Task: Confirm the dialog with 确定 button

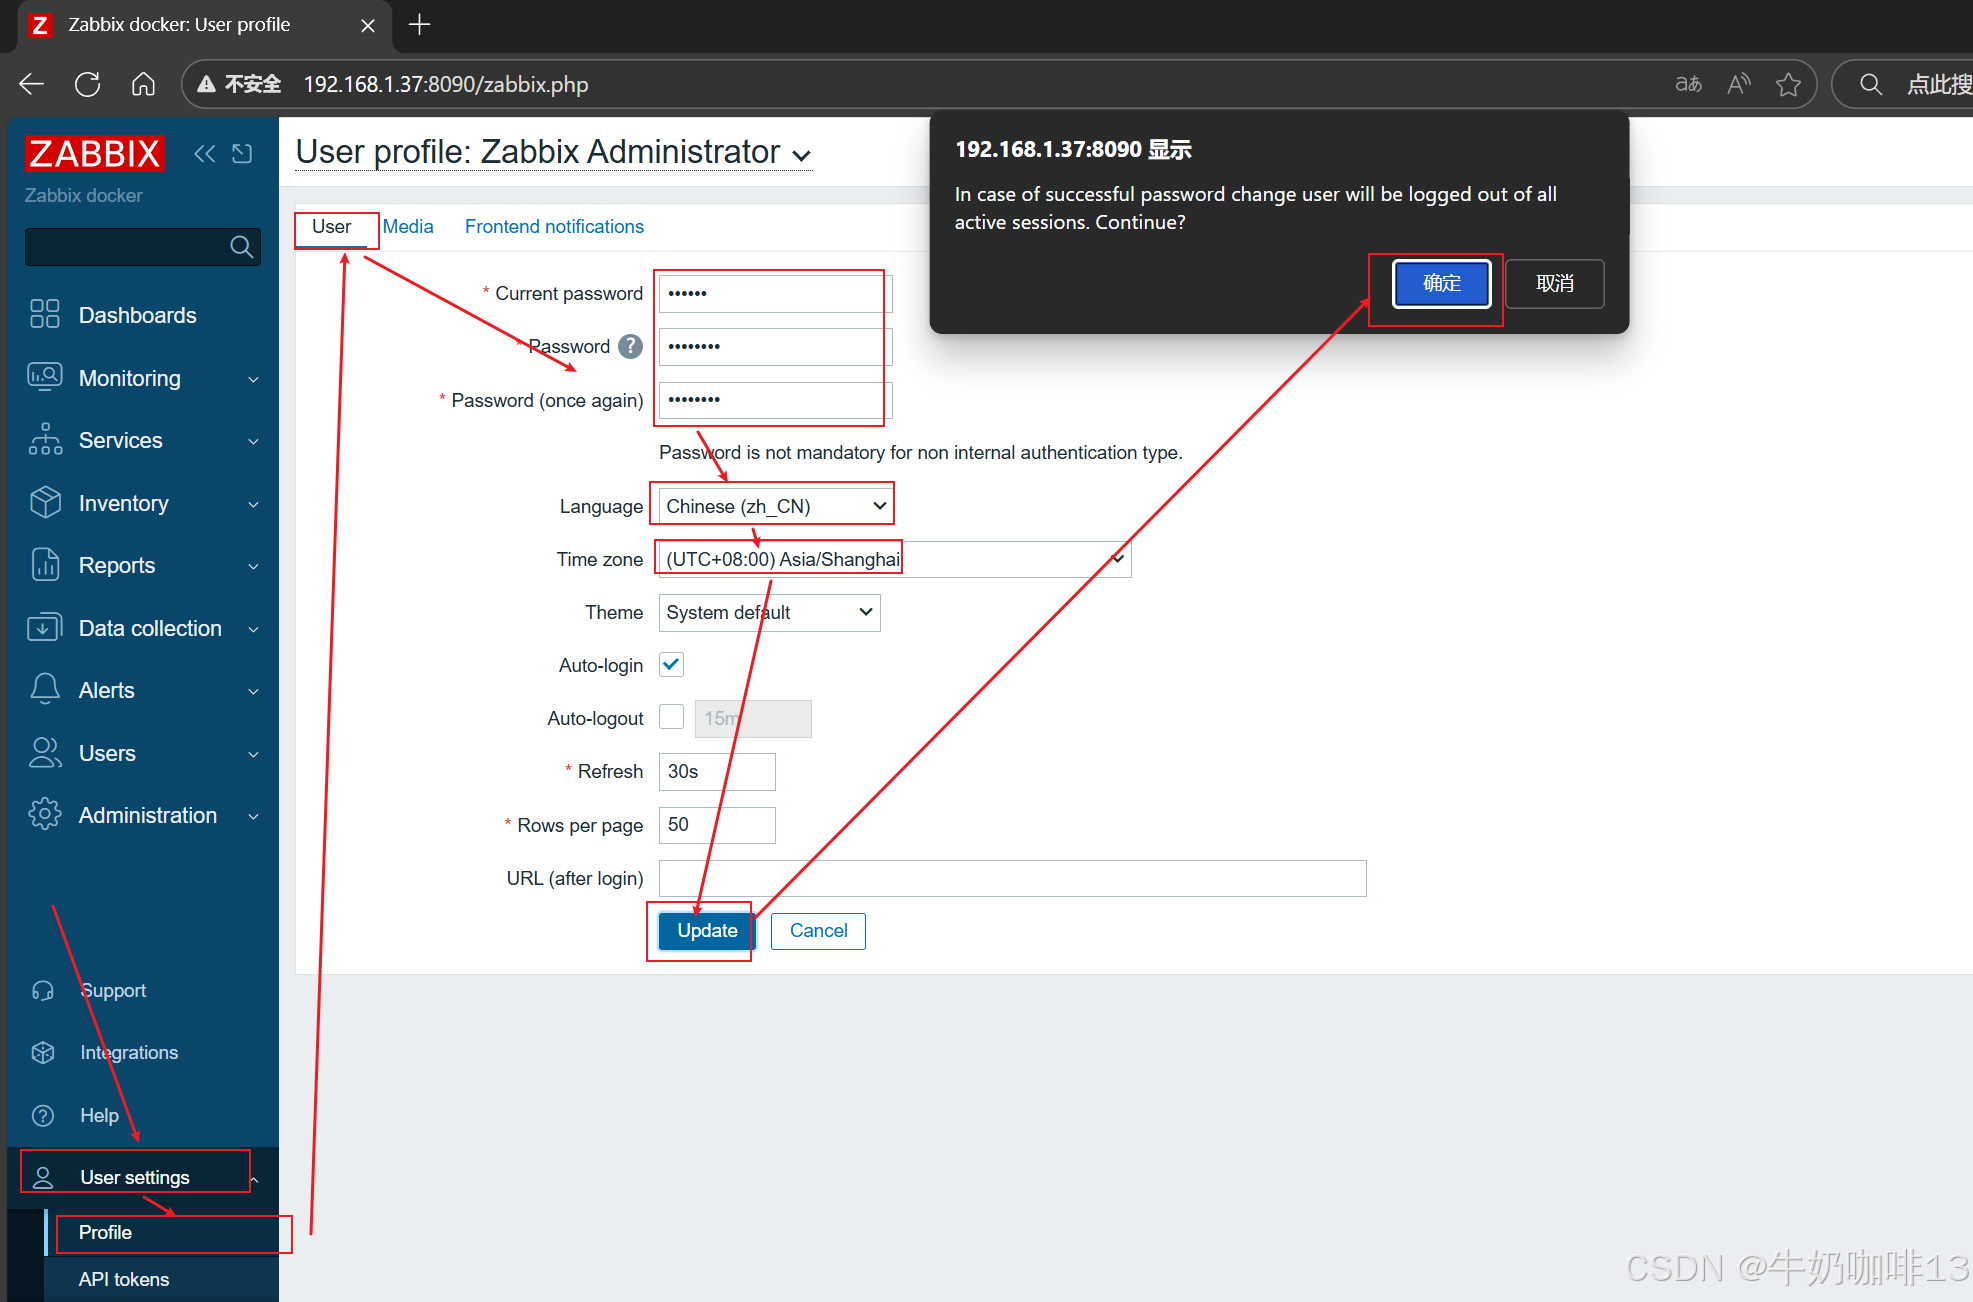Action: pyautogui.click(x=1441, y=283)
